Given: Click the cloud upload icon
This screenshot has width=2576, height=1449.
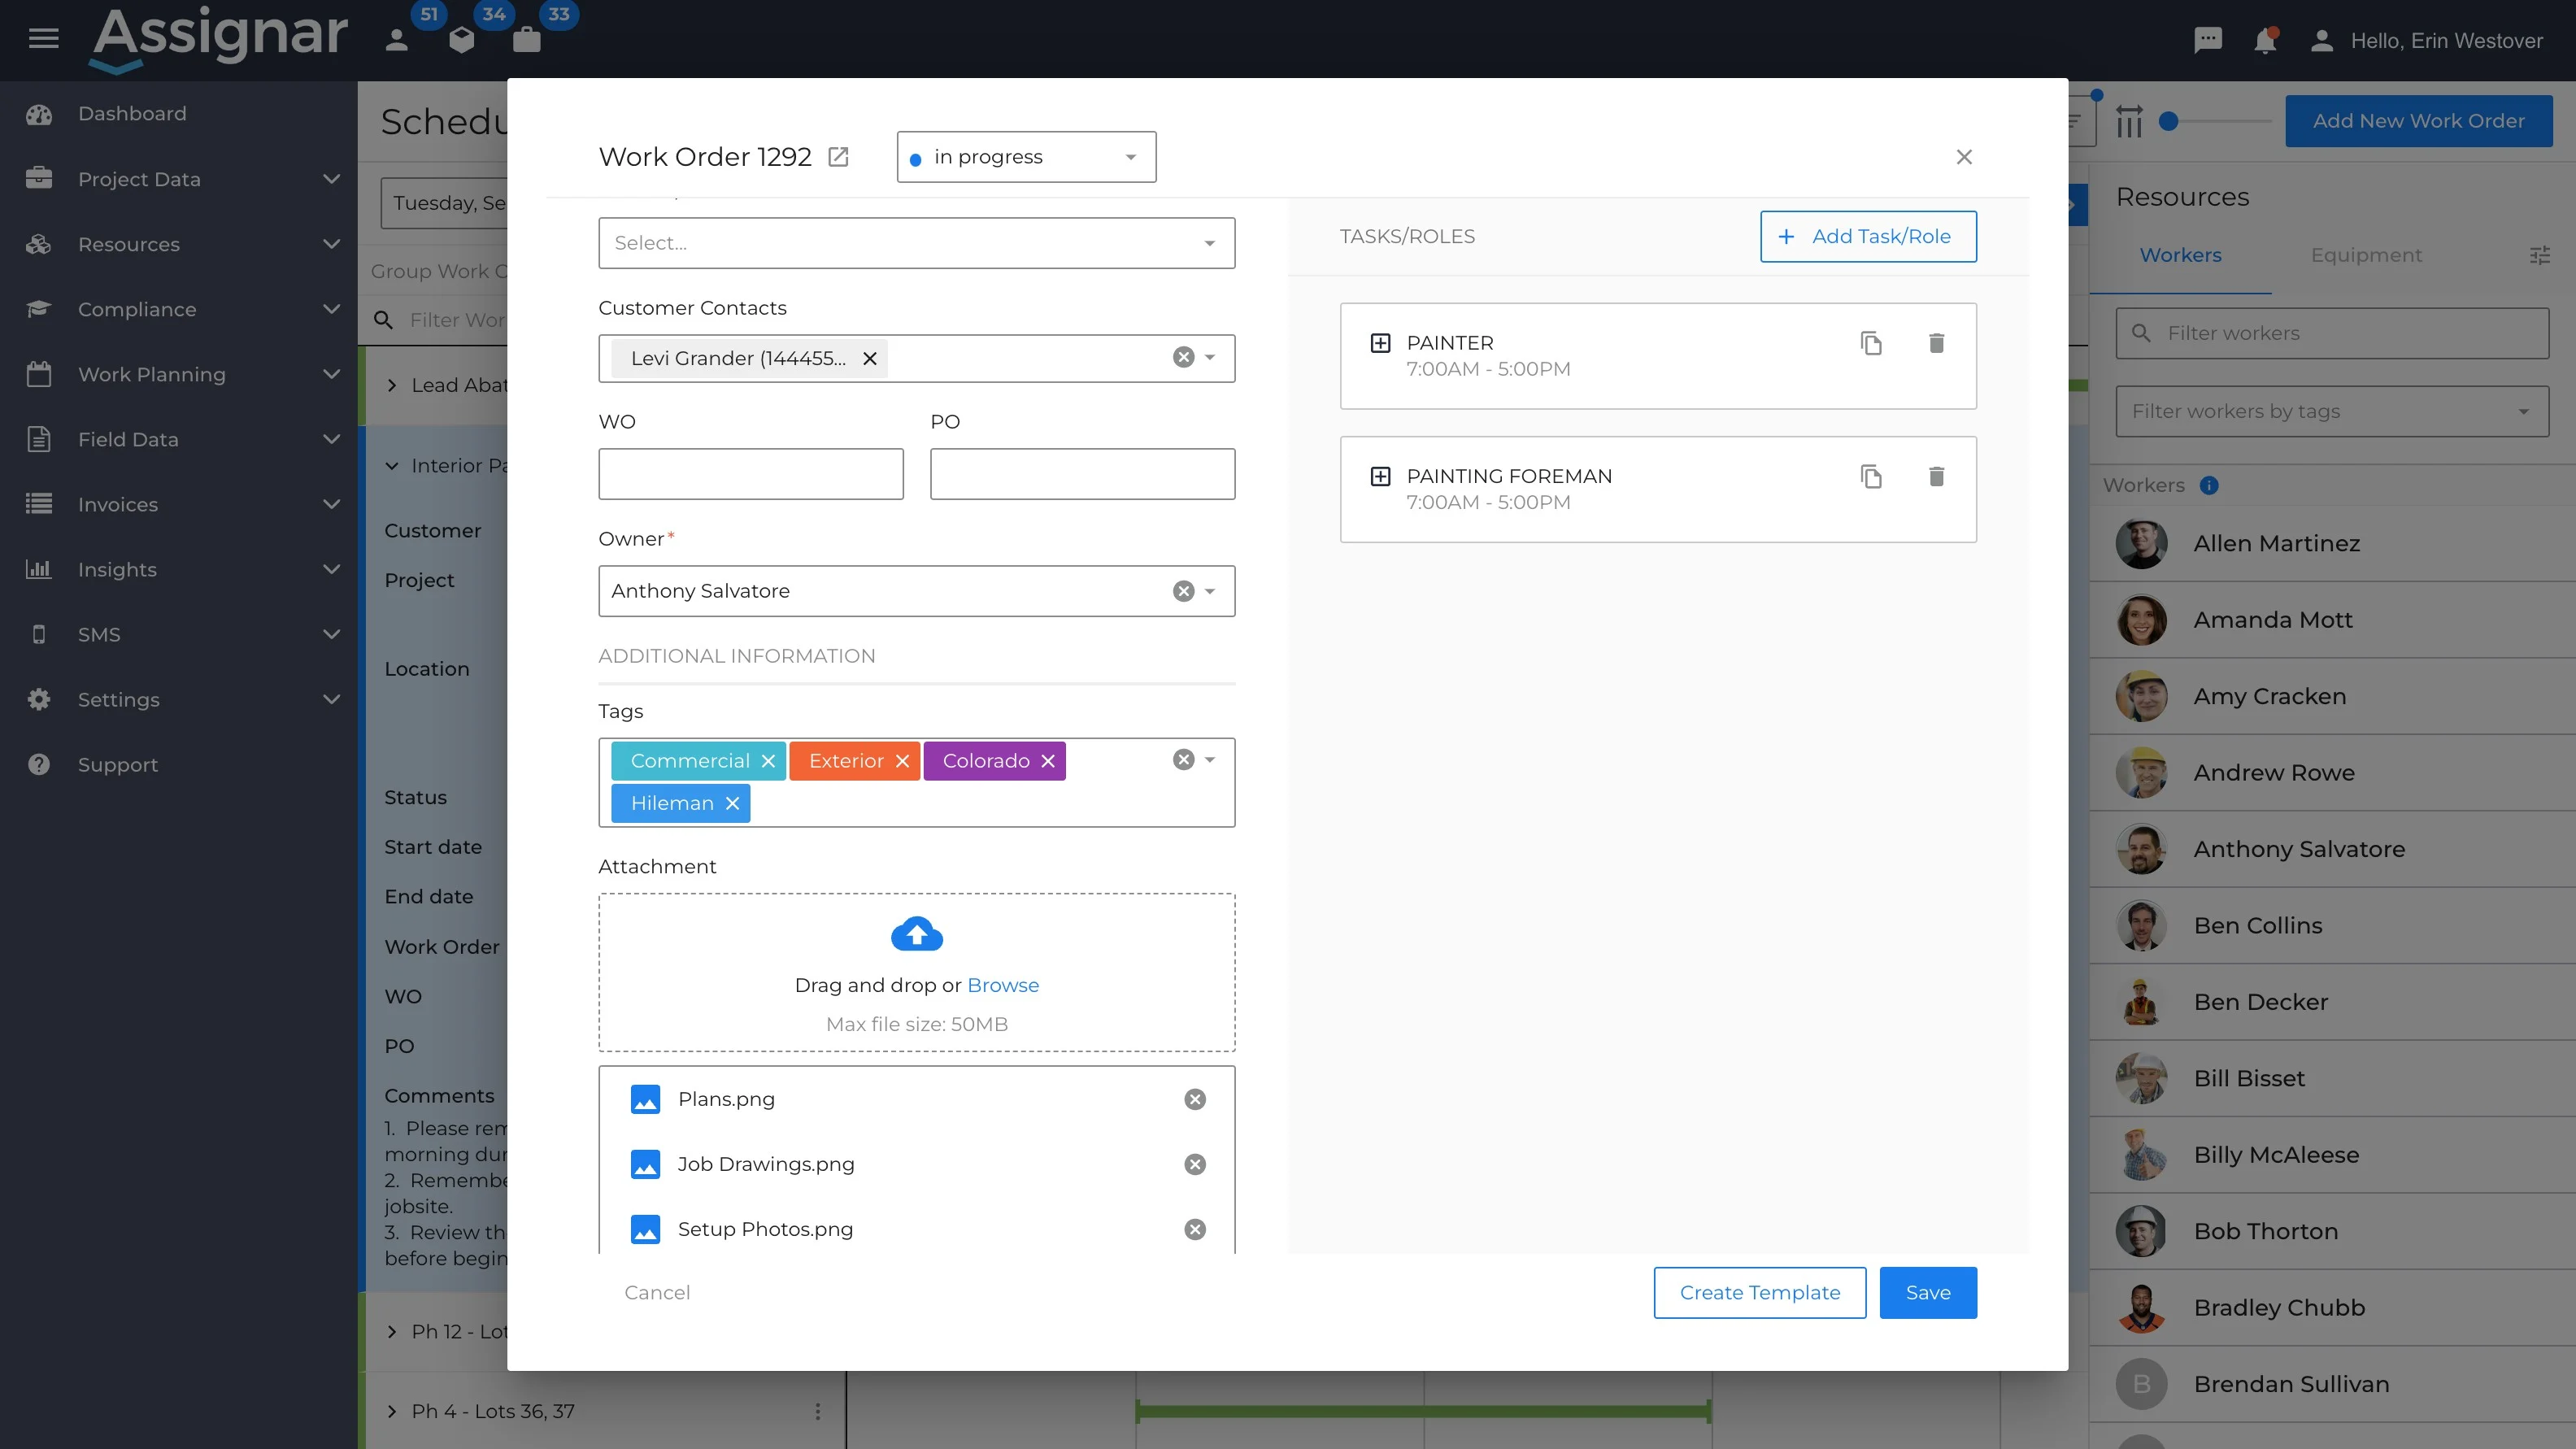Looking at the screenshot, I should point(917,933).
